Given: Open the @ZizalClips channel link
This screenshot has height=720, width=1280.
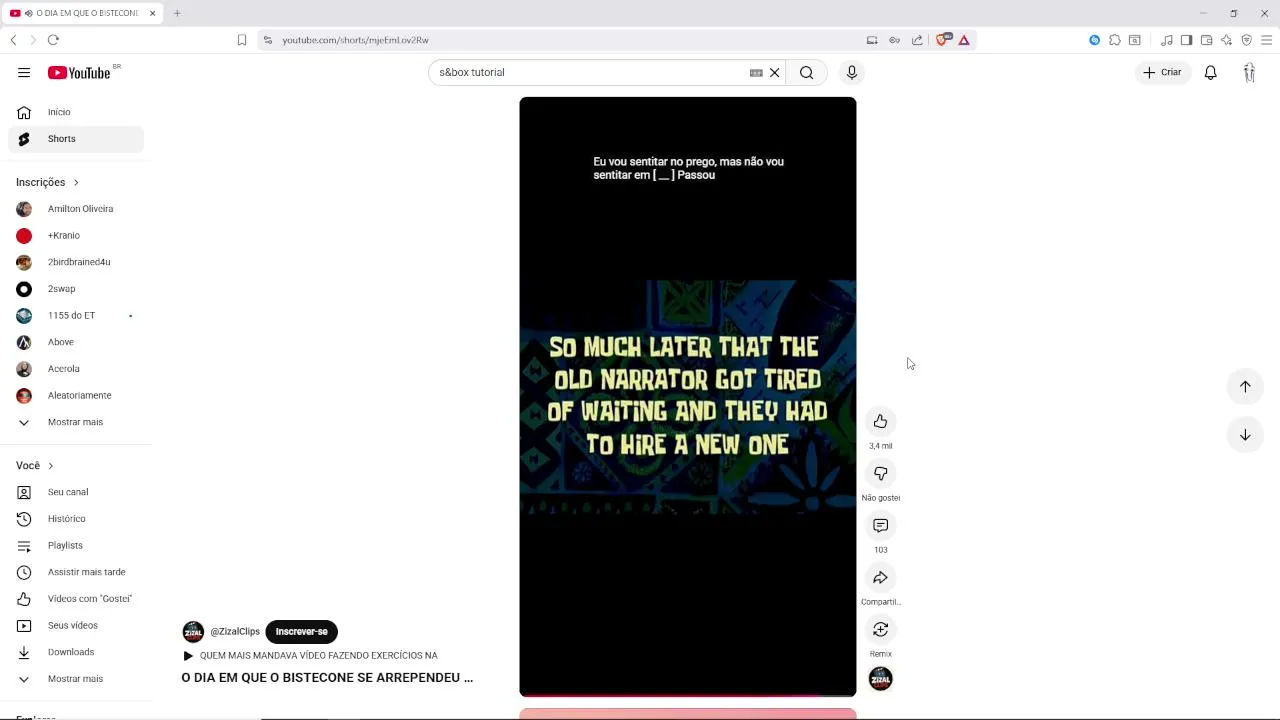Looking at the screenshot, I should (x=235, y=631).
